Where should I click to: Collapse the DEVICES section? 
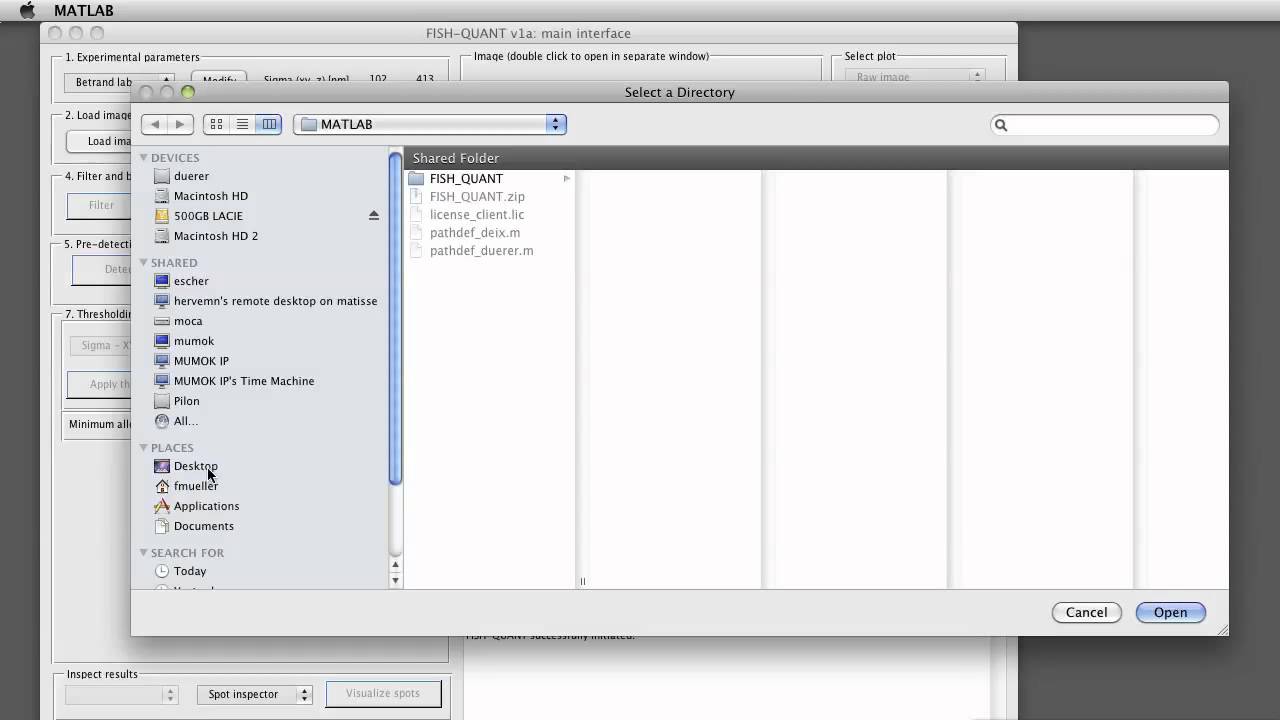144,157
